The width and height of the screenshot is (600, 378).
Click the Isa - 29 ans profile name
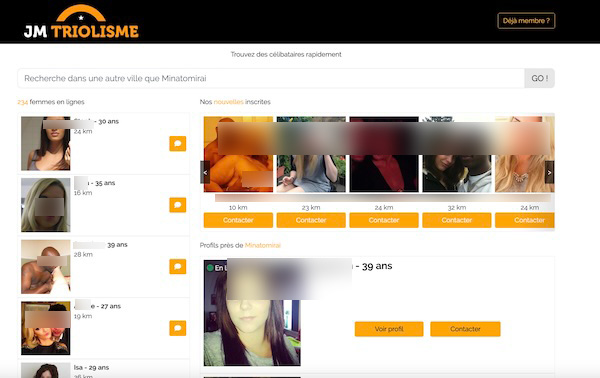[x=91, y=367]
